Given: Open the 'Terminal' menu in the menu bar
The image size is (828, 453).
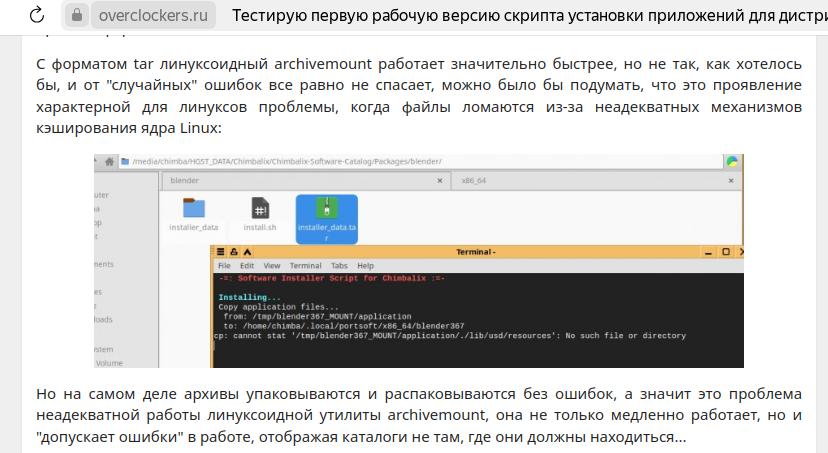Looking at the screenshot, I should (305, 266).
